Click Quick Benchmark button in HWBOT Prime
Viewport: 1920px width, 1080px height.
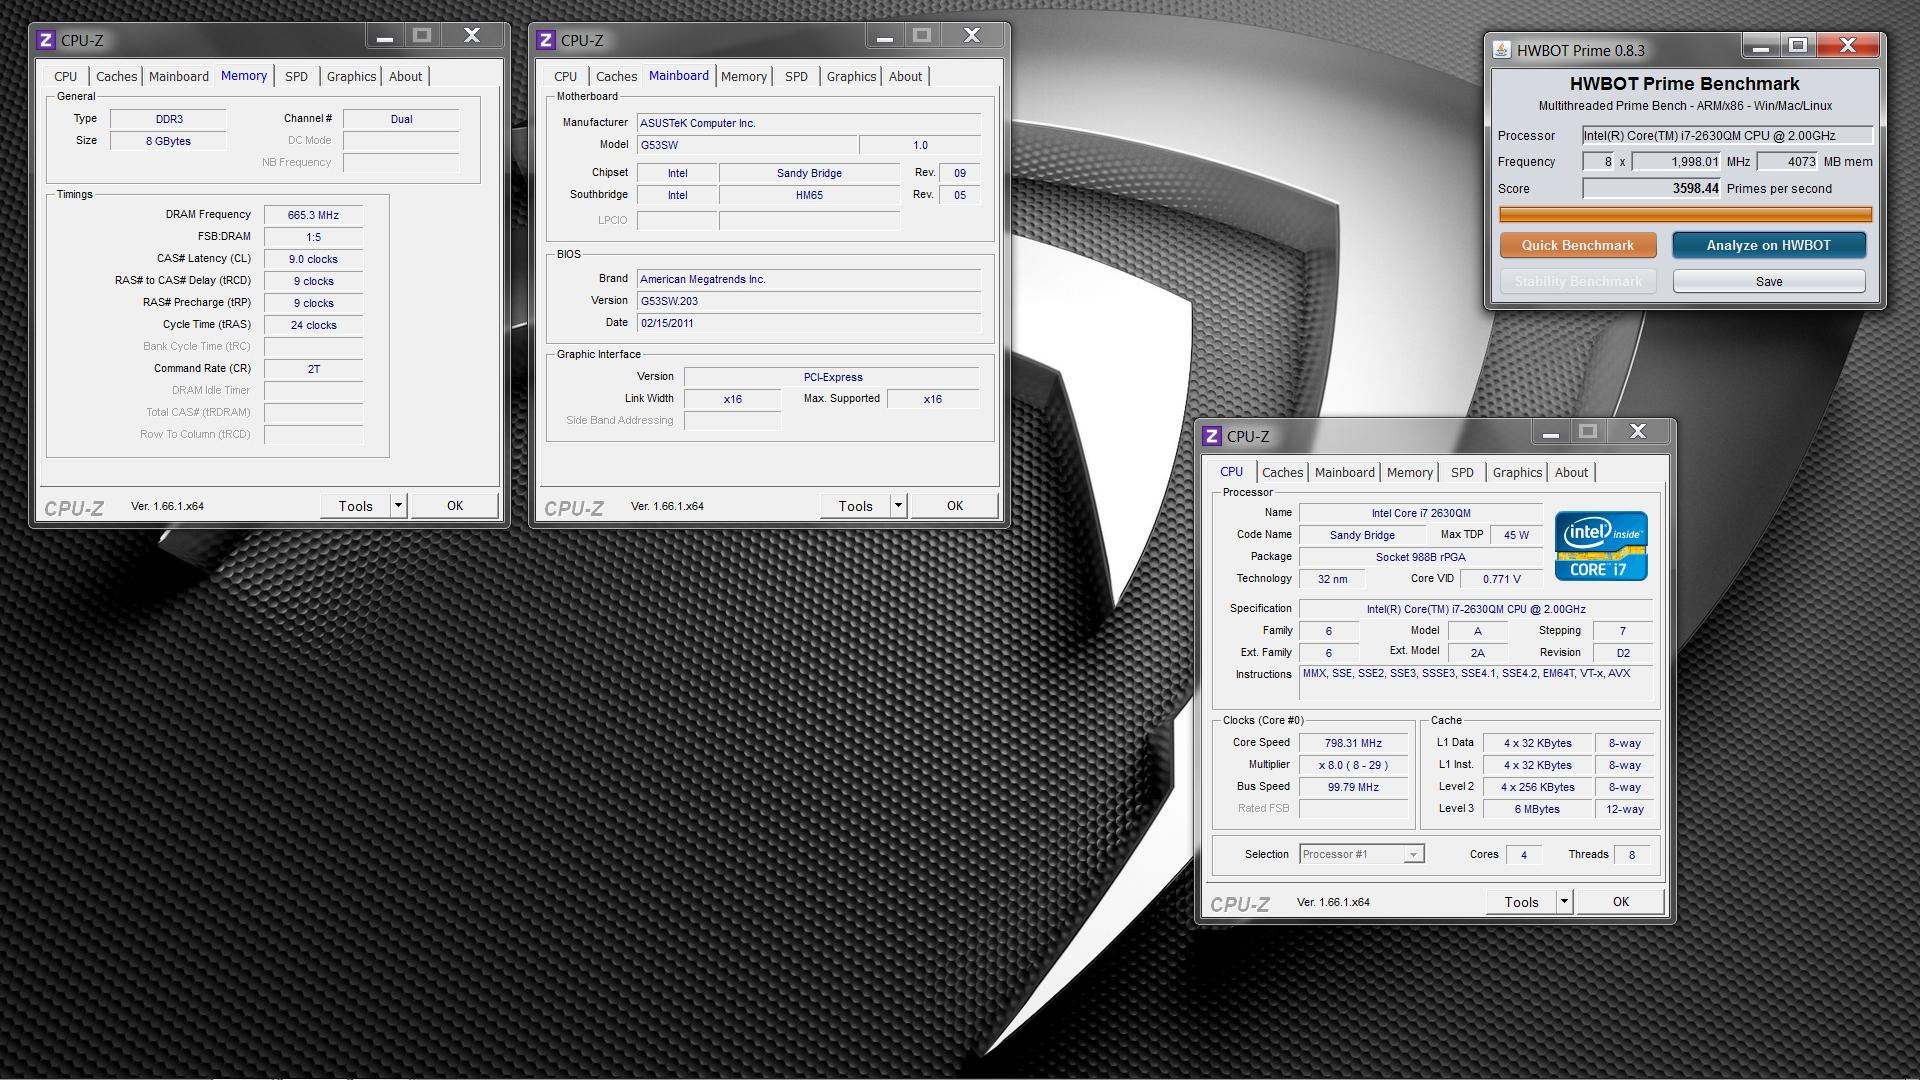1578,245
